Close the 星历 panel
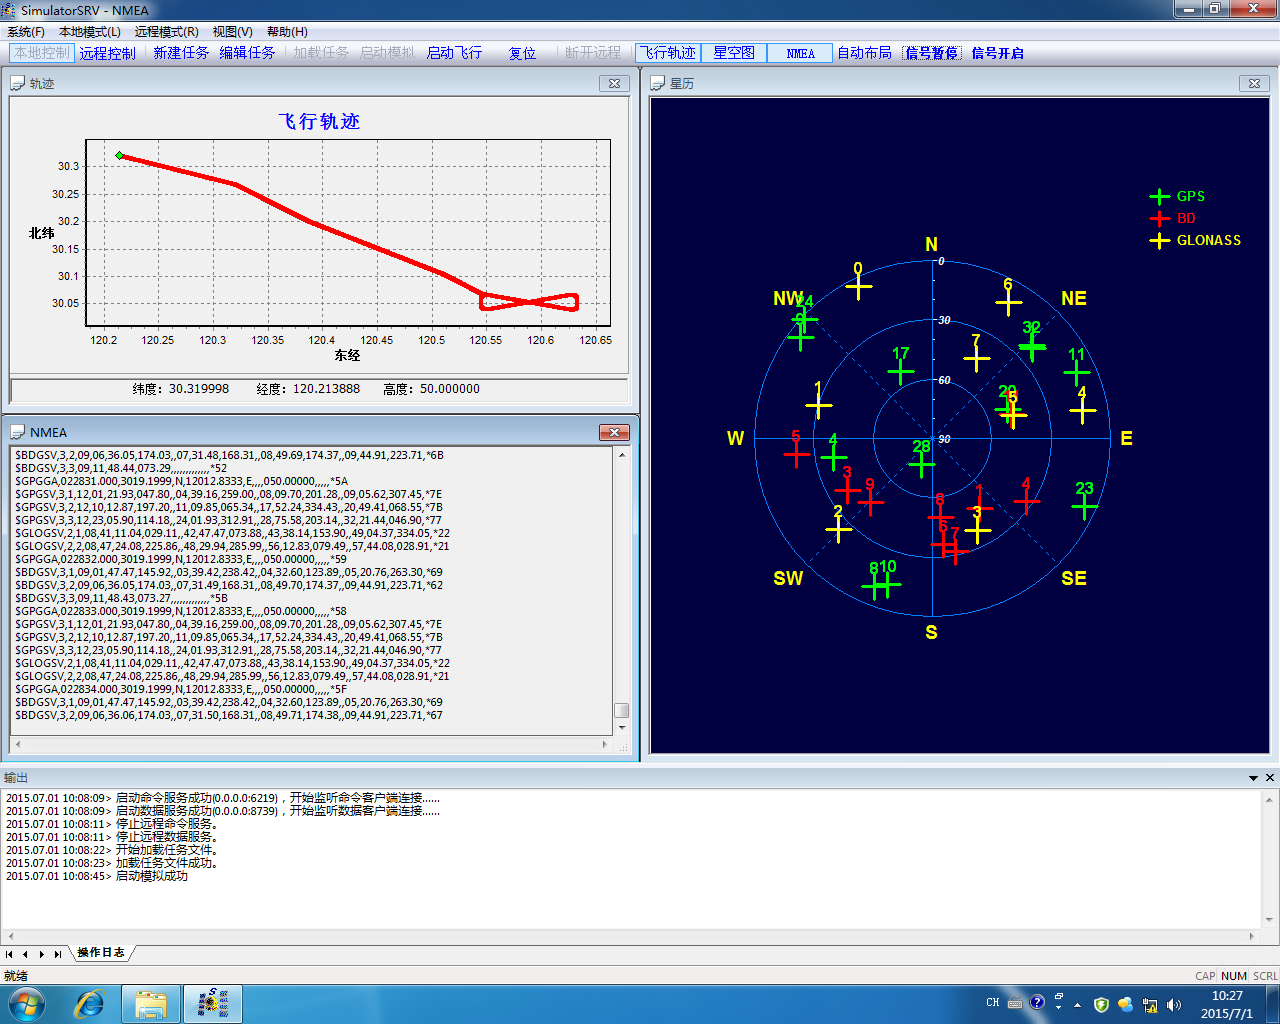 (x=1254, y=83)
